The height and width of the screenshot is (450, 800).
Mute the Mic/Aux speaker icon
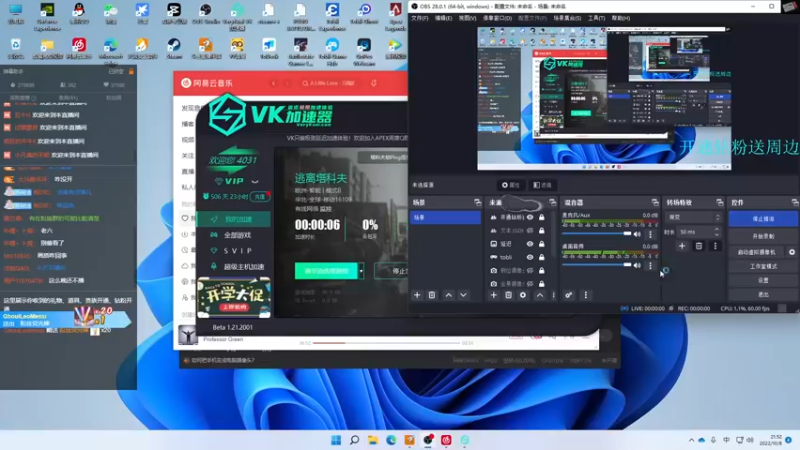pyautogui.click(x=637, y=234)
